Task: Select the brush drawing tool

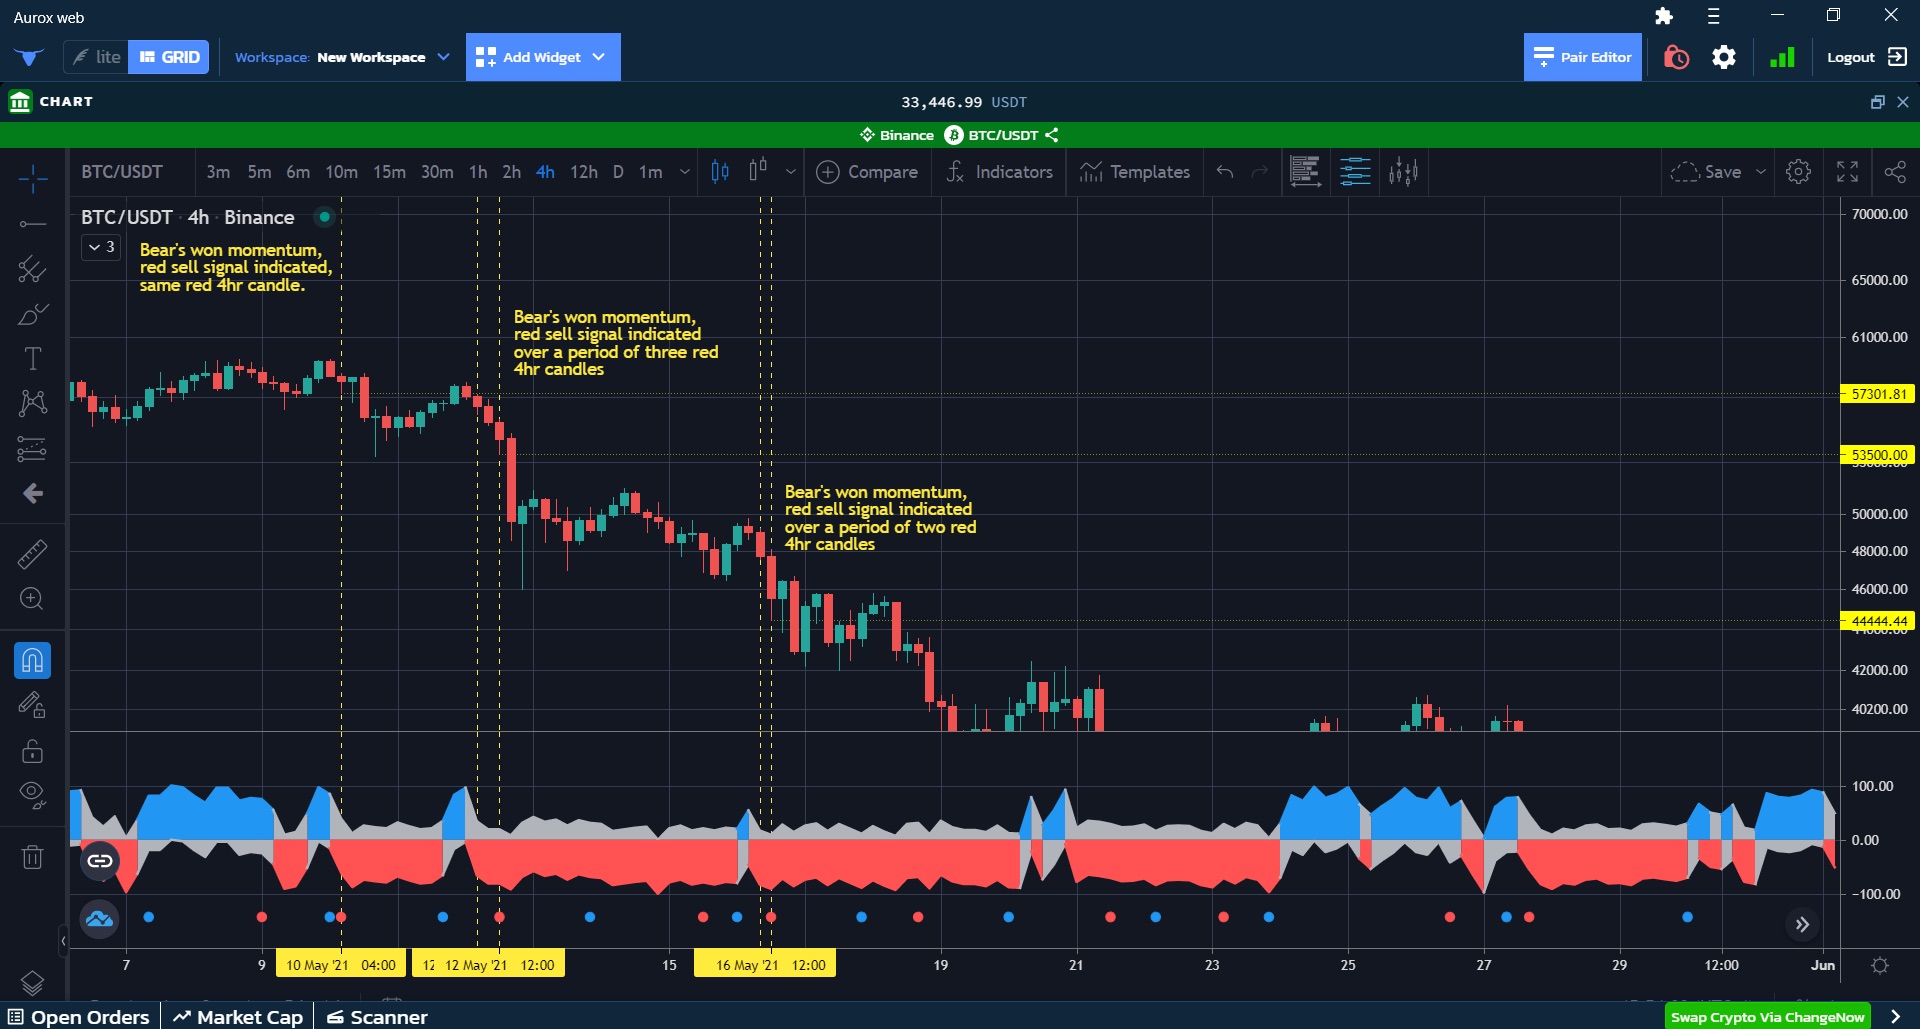Action: click(32, 312)
